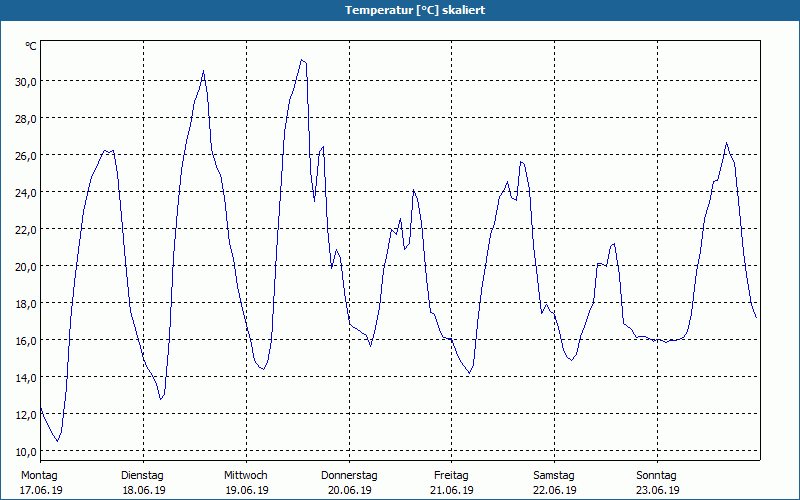Click the 22.06.19 date label

[x=555, y=490]
